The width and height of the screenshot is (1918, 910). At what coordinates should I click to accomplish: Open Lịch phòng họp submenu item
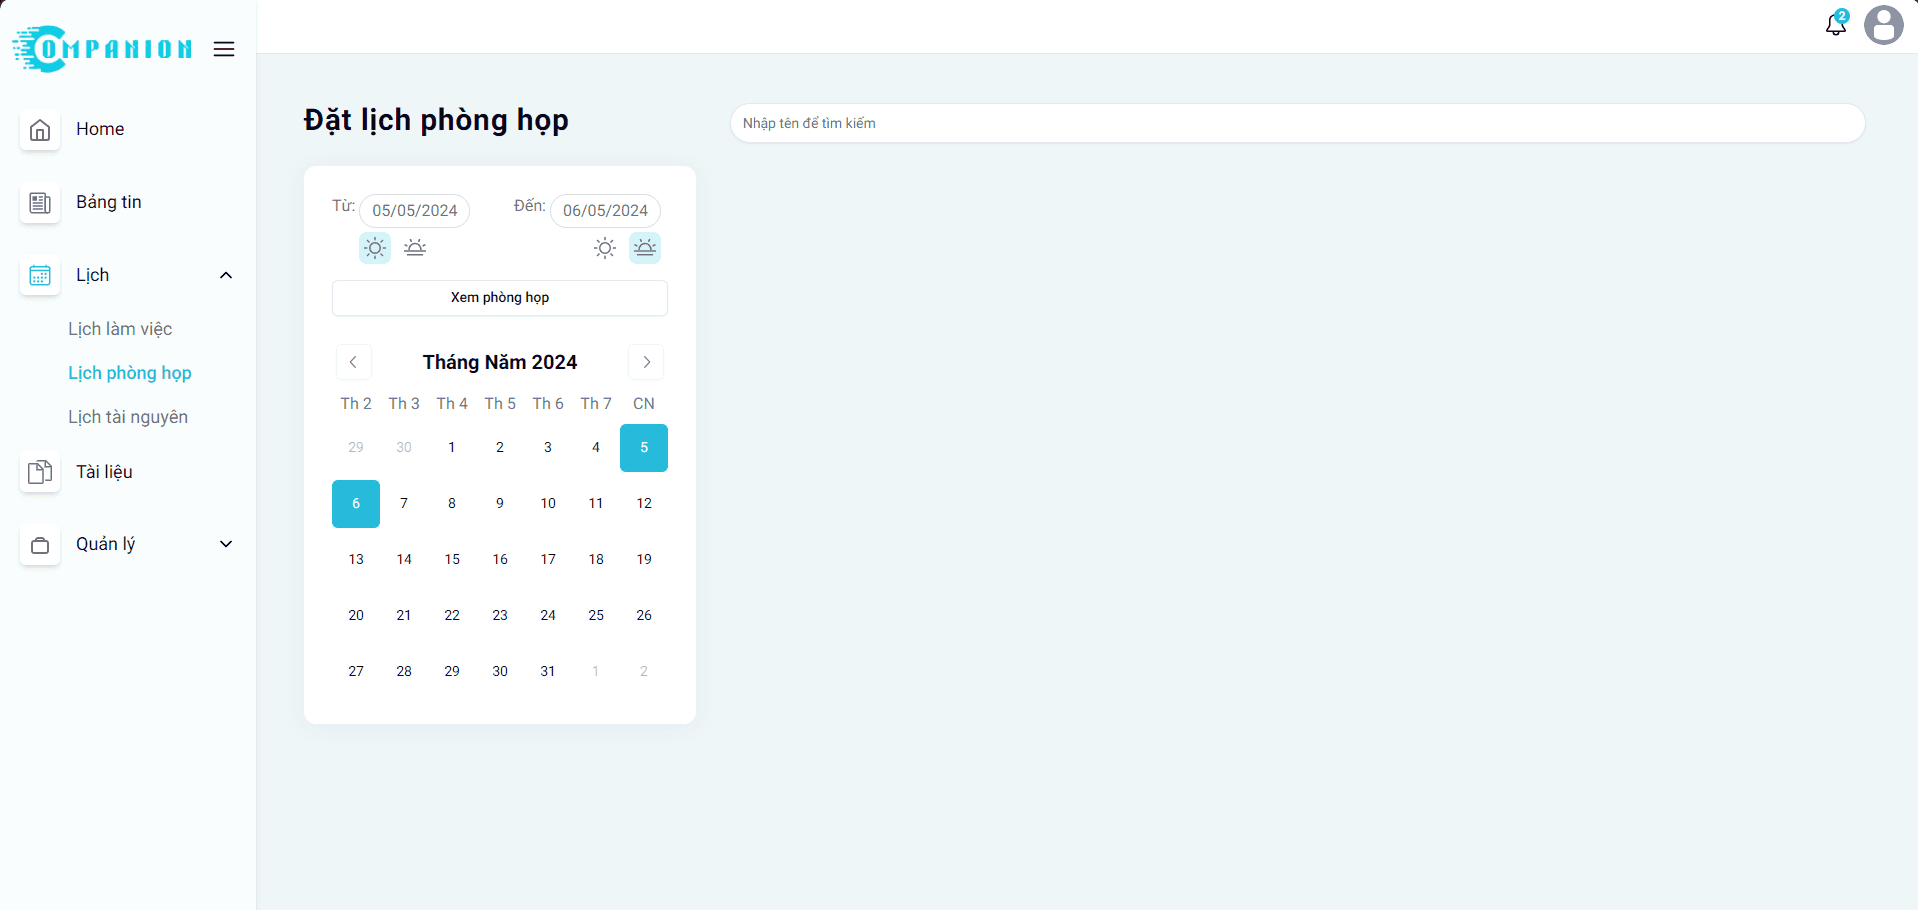pos(130,373)
